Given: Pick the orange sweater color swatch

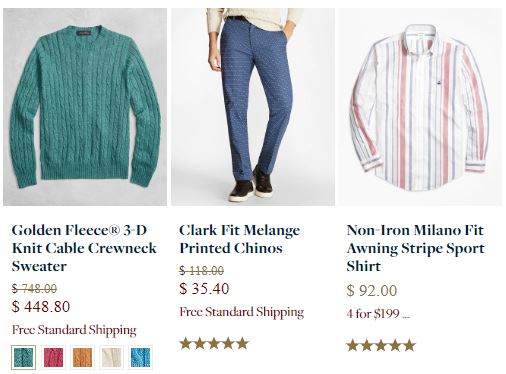Looking at the screenshot, I should (x=82, y=357).
